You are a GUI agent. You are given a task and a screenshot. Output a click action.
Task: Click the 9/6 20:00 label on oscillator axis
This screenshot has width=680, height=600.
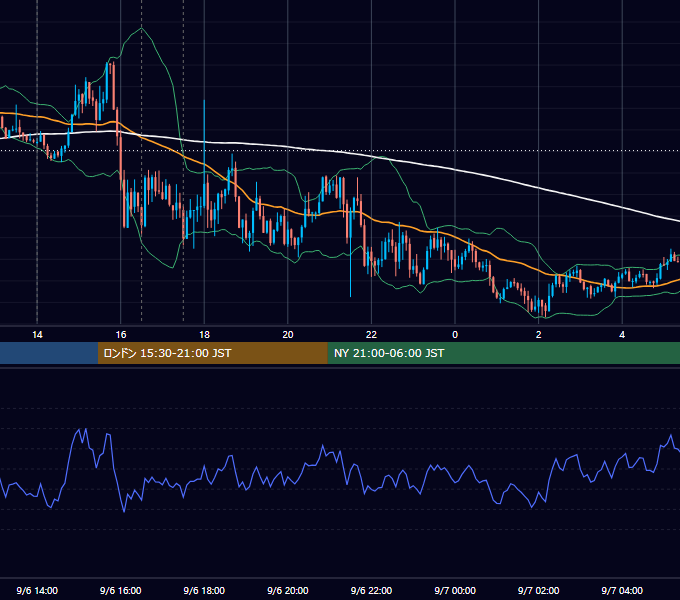click(x=288, y=590)
